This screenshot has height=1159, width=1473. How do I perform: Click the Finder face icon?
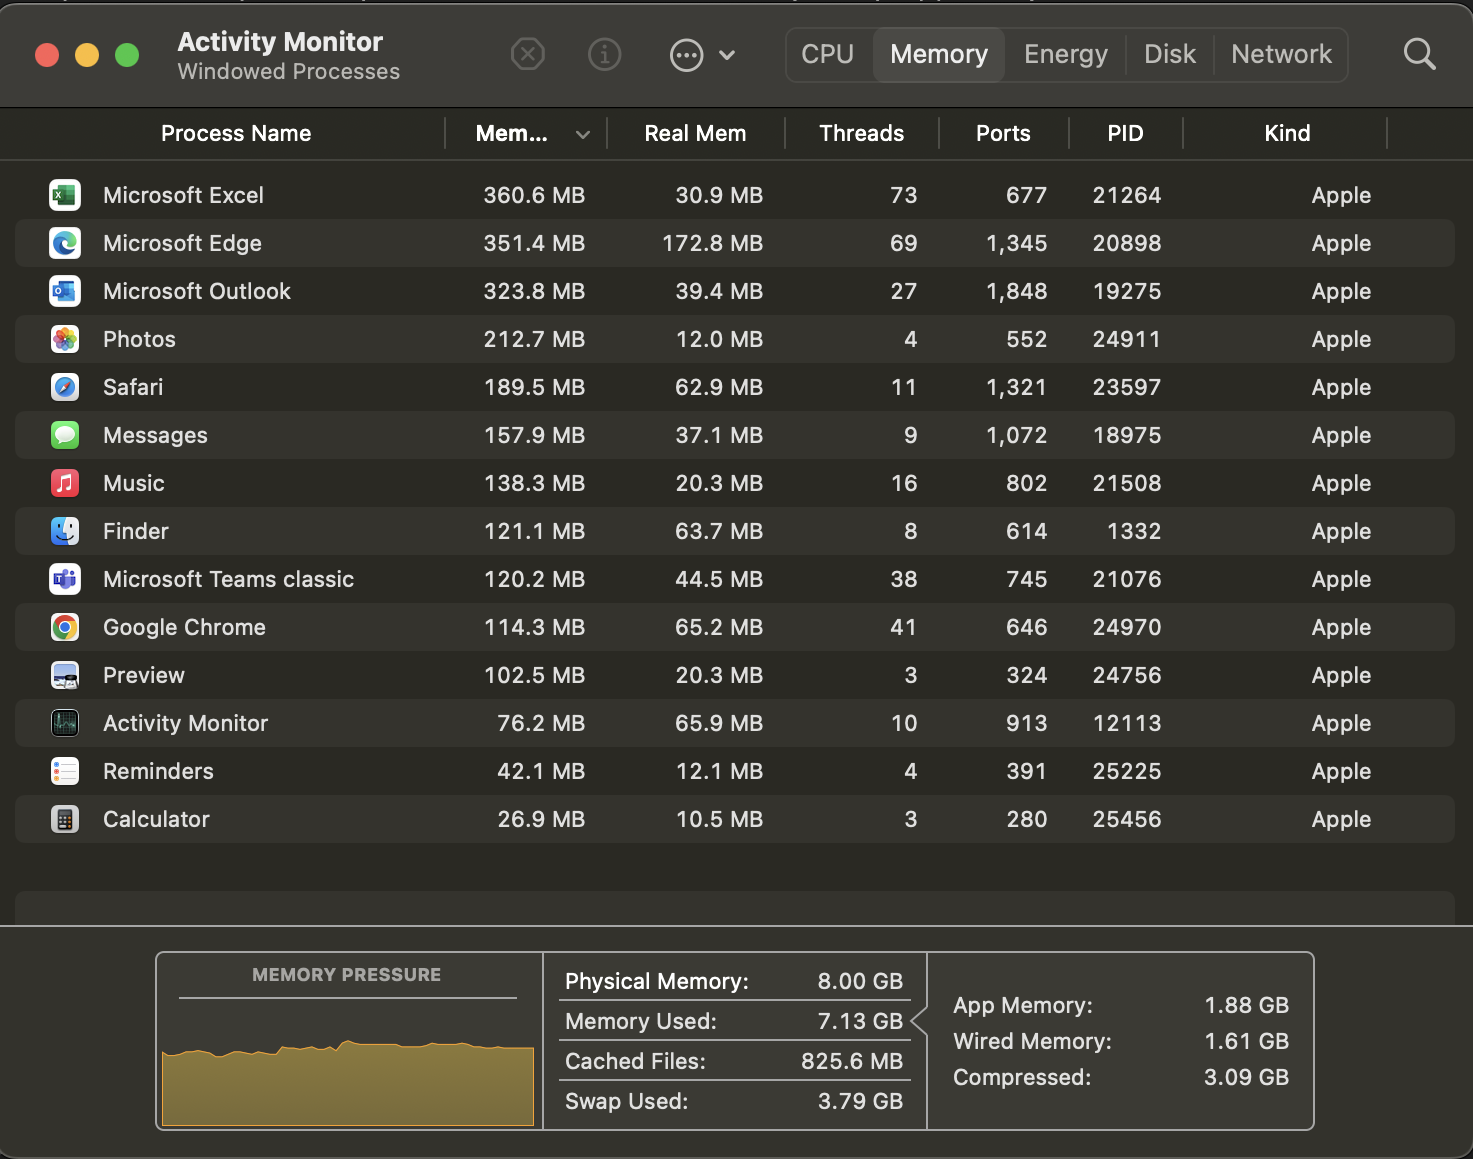coord(65,531)
